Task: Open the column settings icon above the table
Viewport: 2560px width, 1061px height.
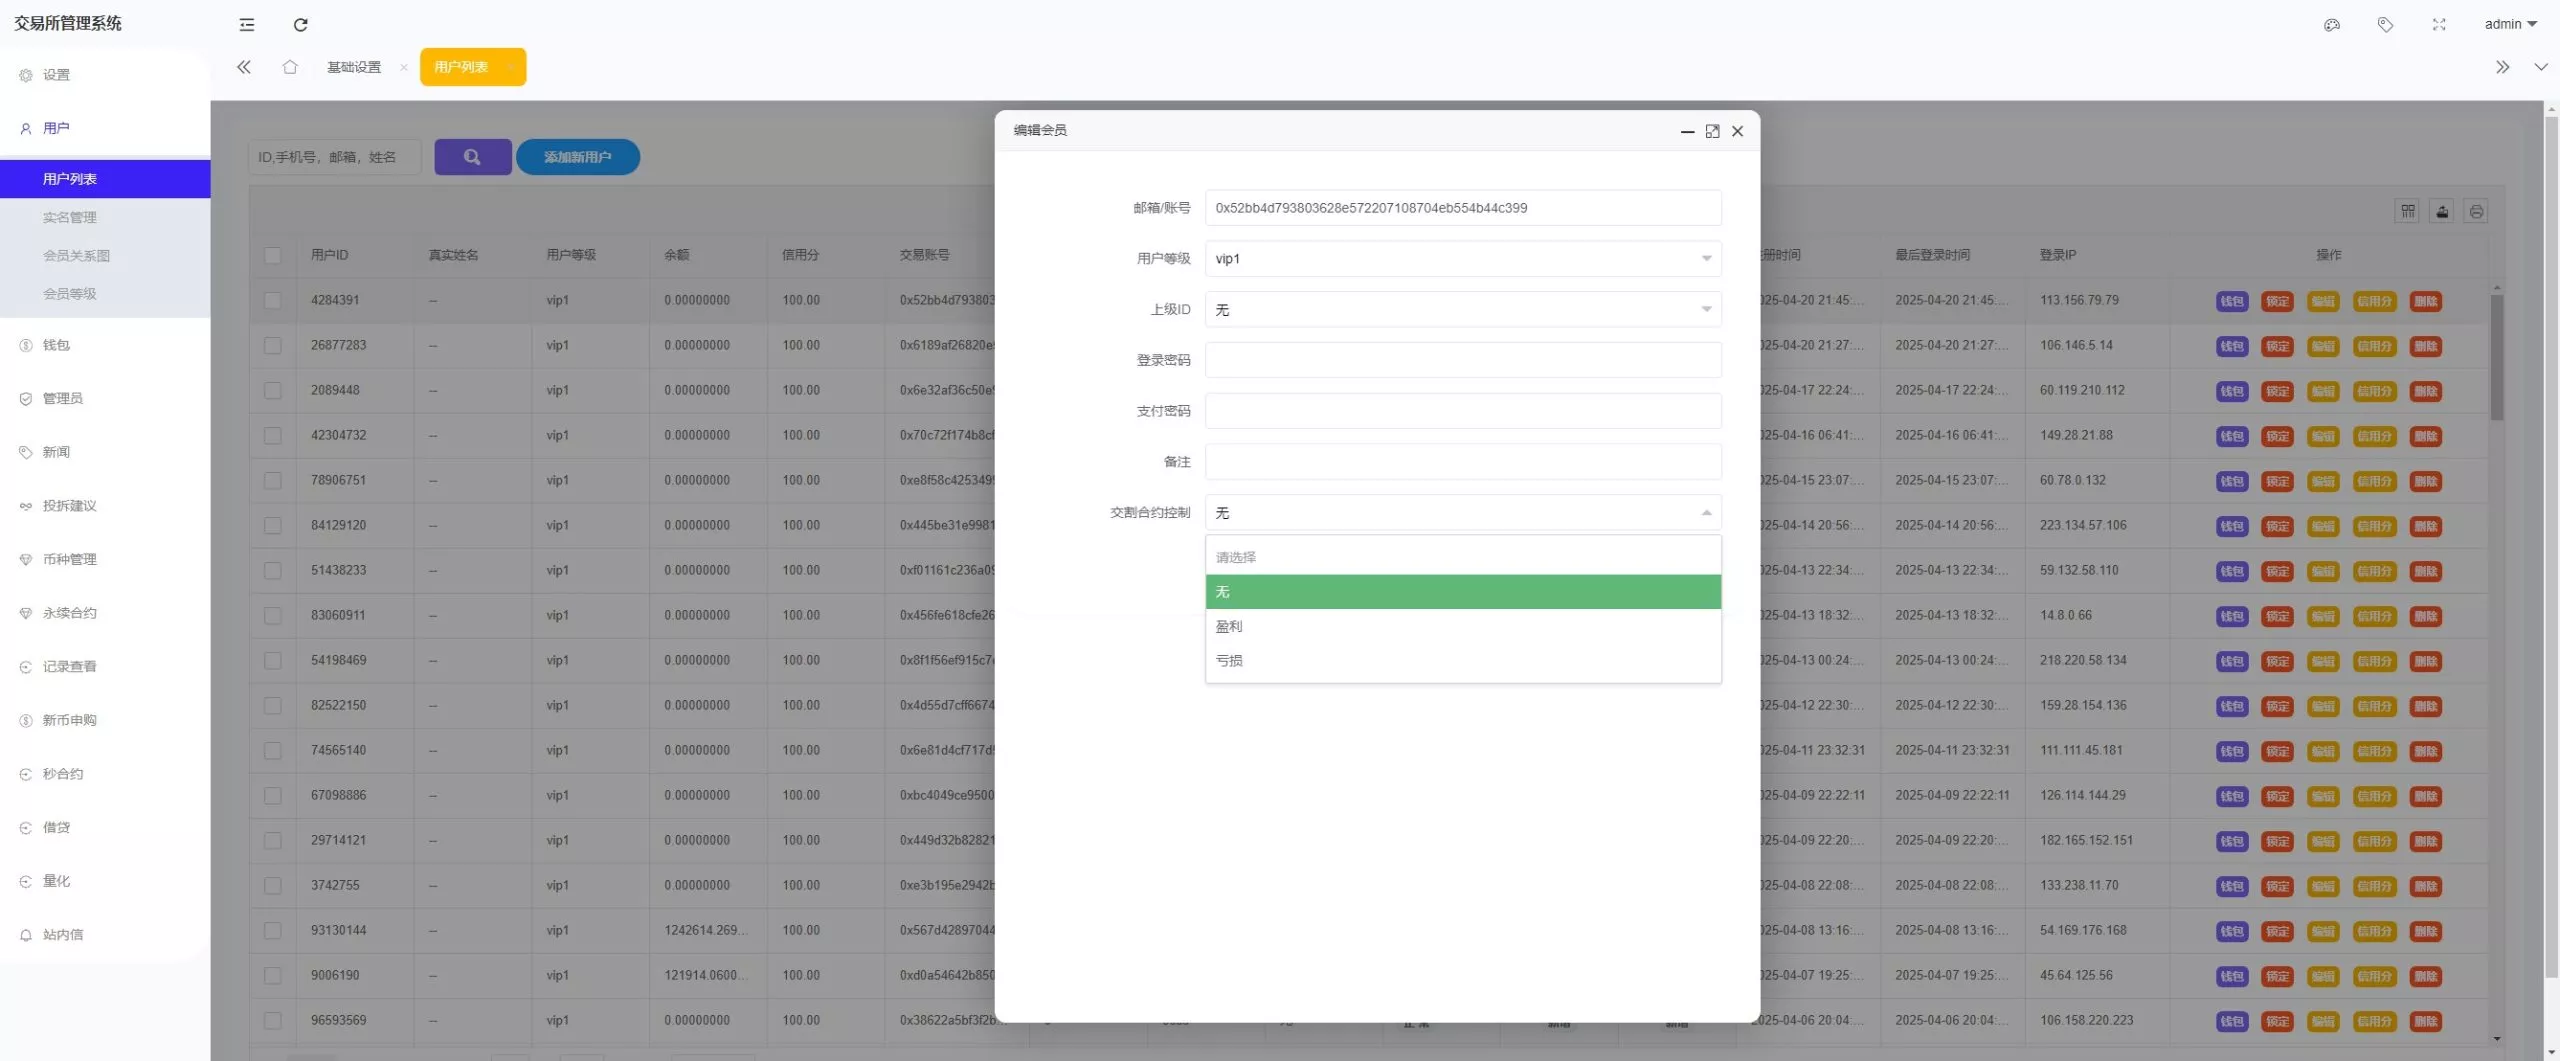Action: pos(2407,211)
